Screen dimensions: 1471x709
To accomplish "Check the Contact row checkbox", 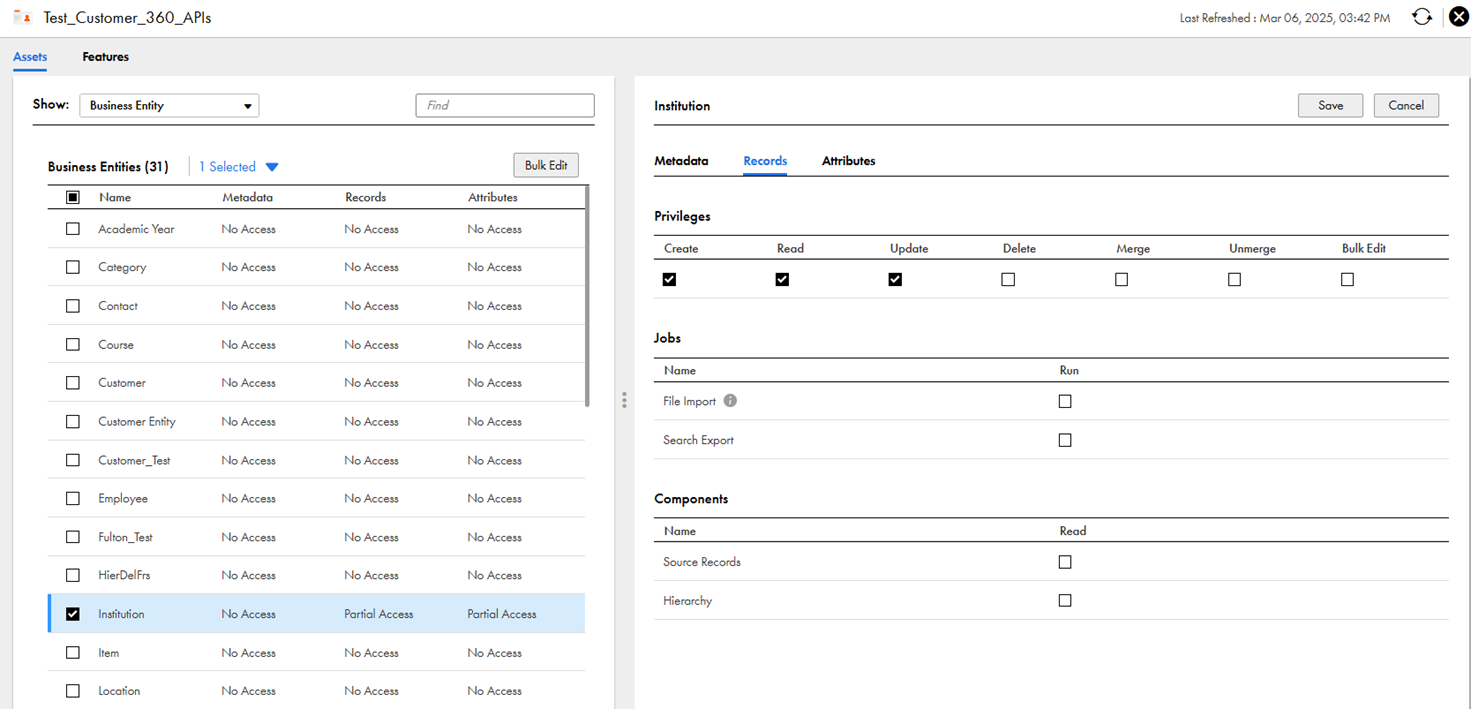I will coord(73,306).
